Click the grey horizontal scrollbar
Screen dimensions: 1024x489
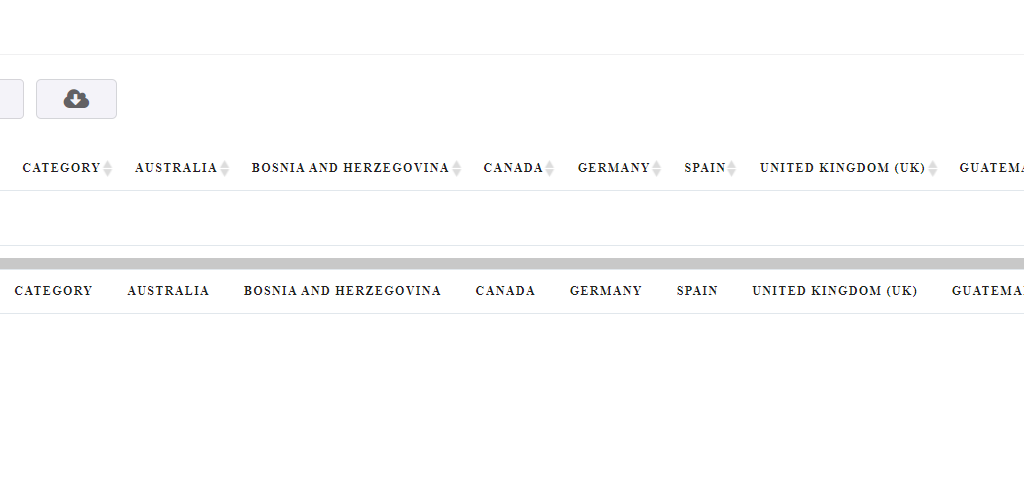512,264
